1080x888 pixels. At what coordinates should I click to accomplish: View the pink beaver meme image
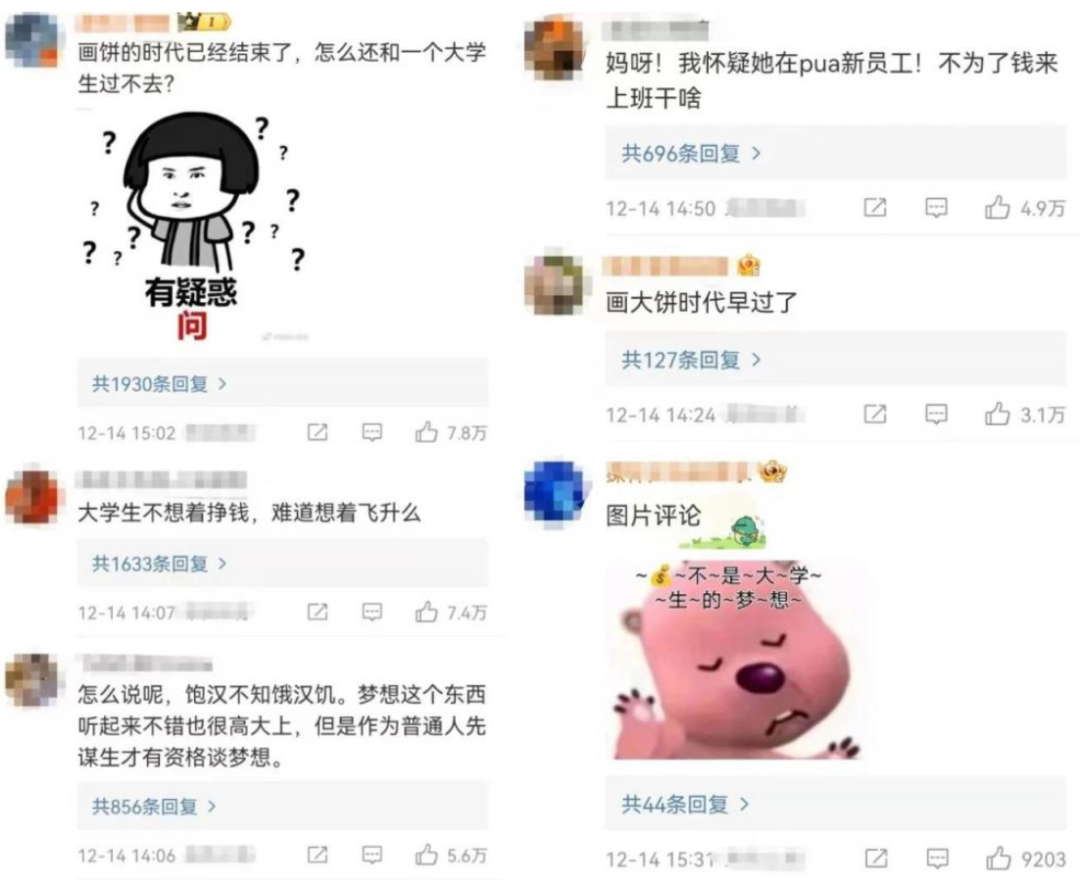click(736, 660)
